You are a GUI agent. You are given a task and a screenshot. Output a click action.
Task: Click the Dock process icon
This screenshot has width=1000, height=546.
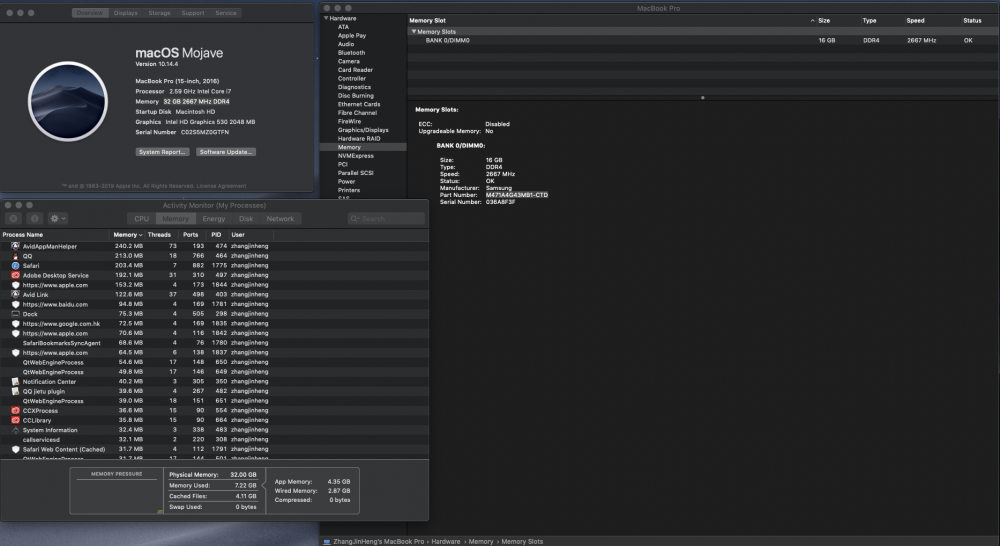coord(15,314)
